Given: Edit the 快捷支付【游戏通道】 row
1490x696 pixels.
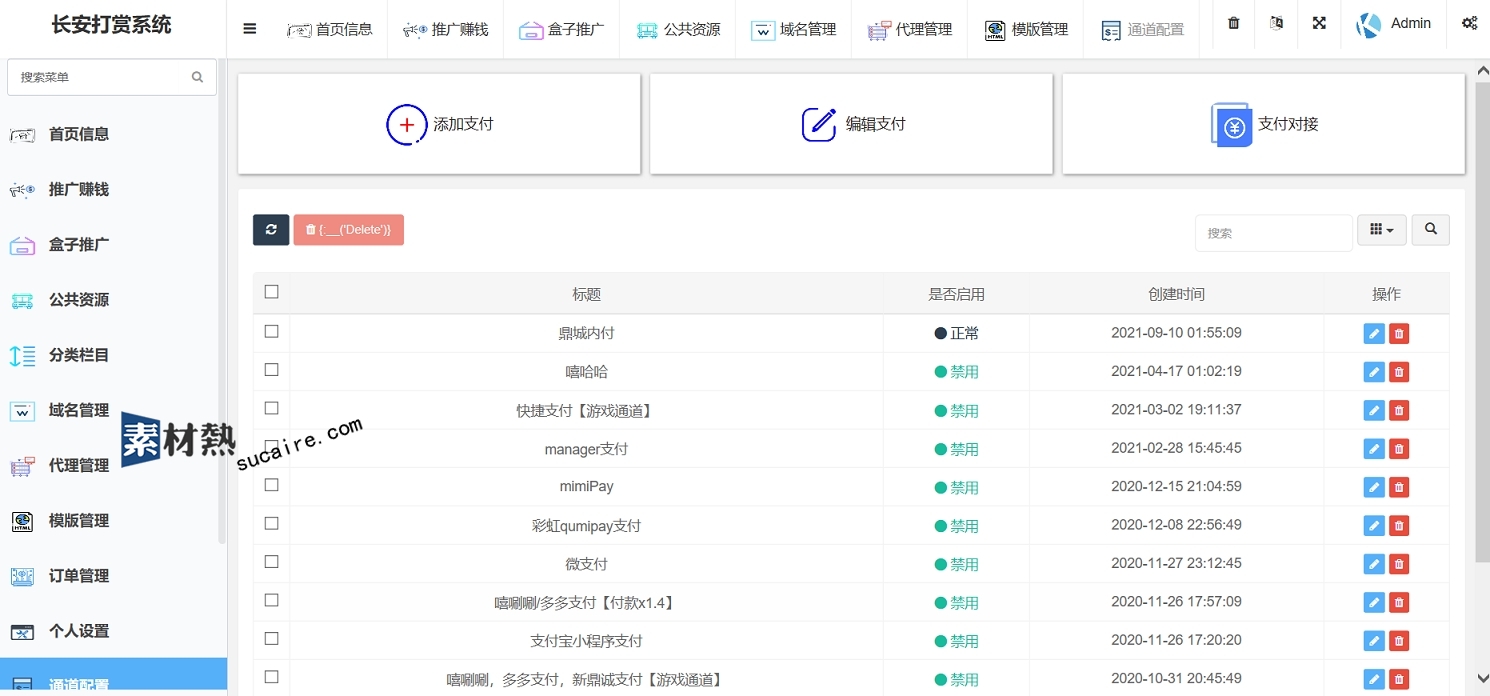Looking at the screenshot, I should pos(1374,410).
